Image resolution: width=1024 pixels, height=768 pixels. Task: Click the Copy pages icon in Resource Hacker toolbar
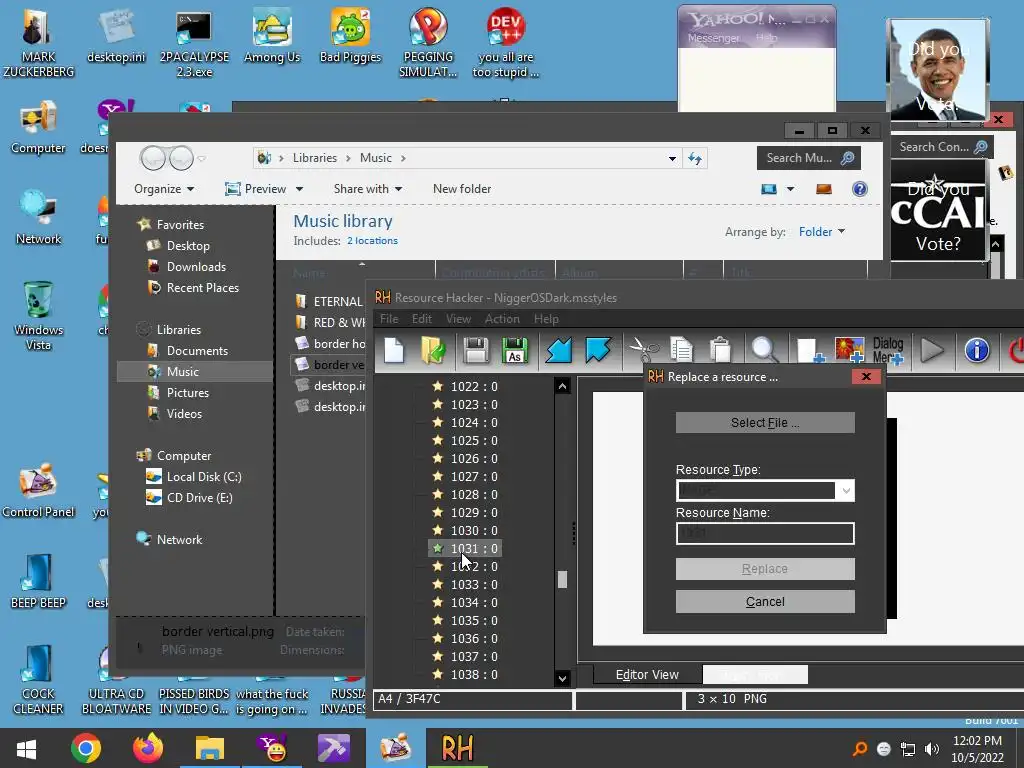tap(681, 350)
